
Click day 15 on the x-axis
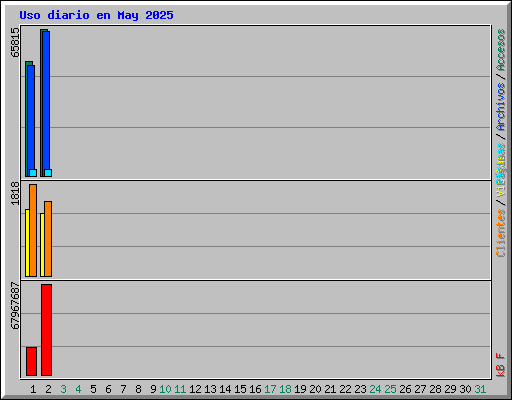point(240,389)
